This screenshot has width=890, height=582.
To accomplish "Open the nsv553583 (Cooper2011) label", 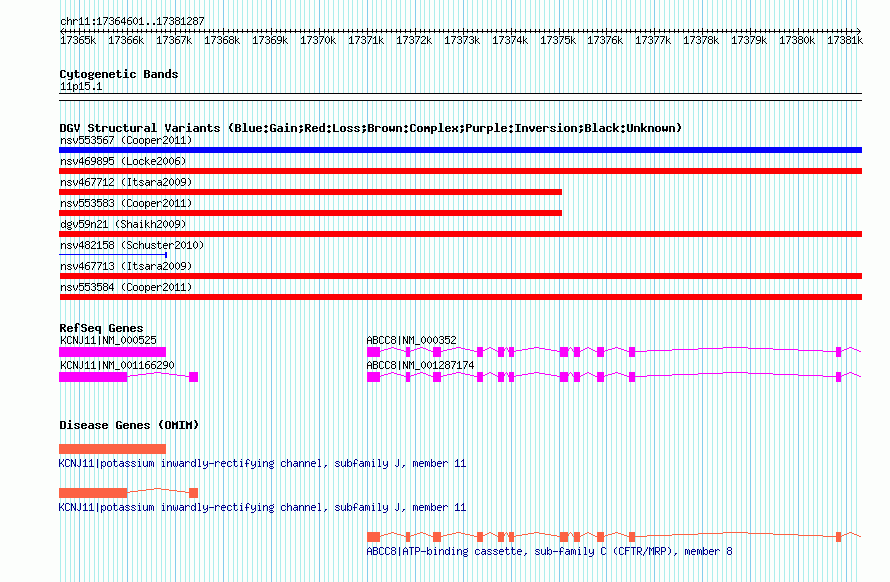I will point(126,203).
